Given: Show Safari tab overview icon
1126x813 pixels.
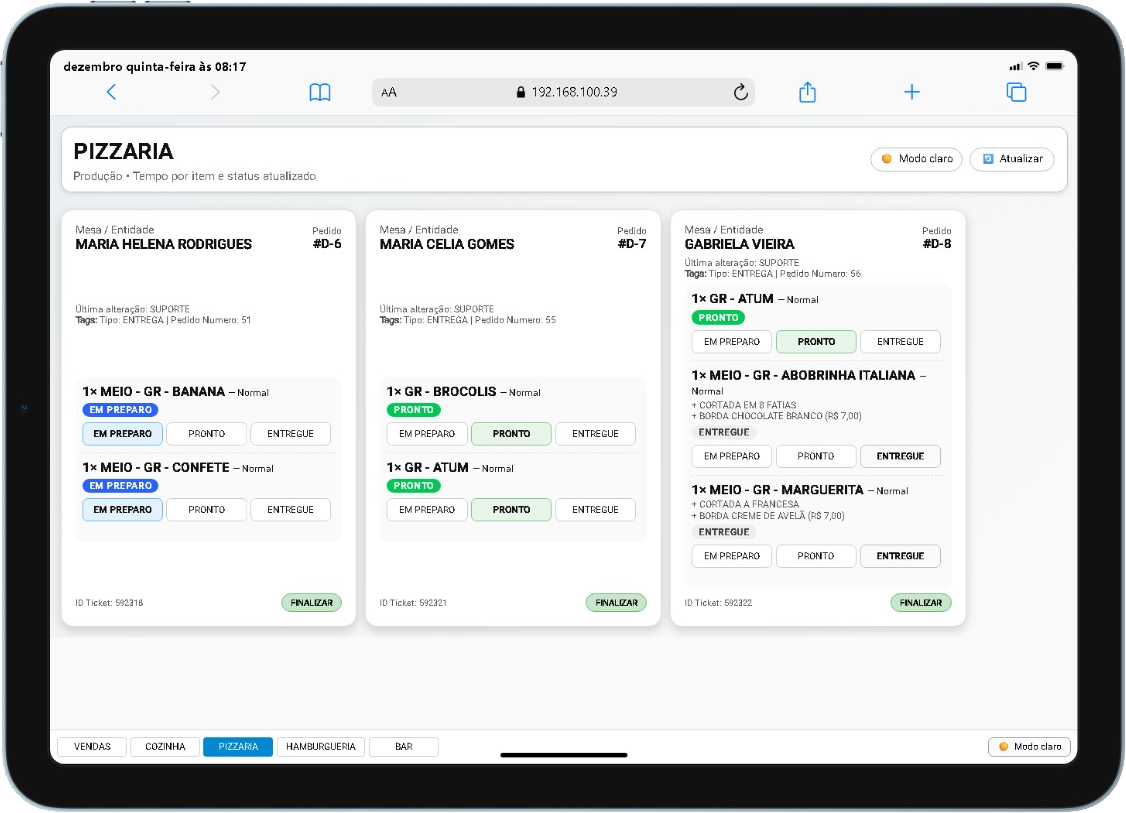Looking at the screenshot, I should click(1016, 92).
